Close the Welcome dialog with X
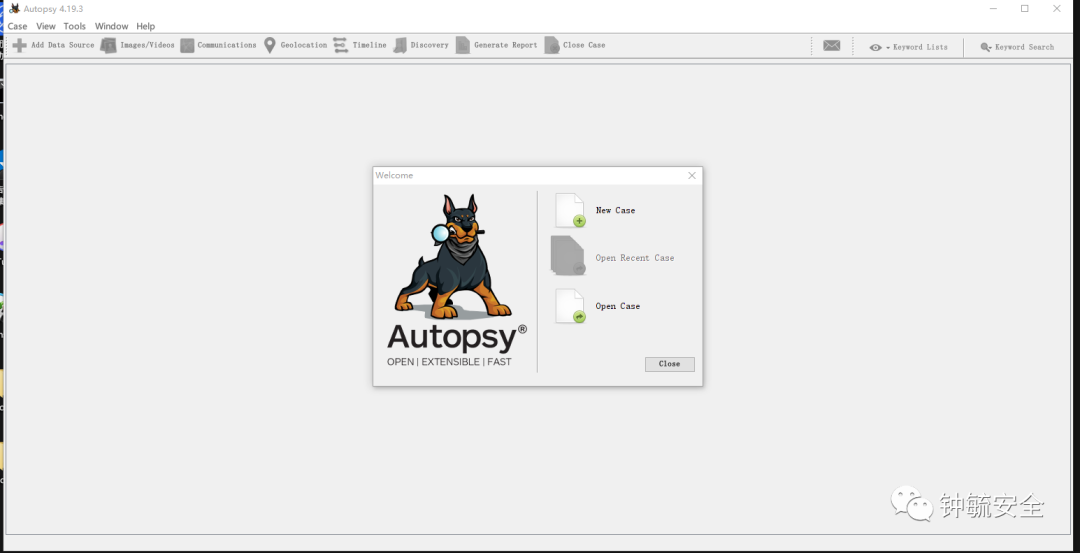The image size is (1080, 553). point(692,176)
